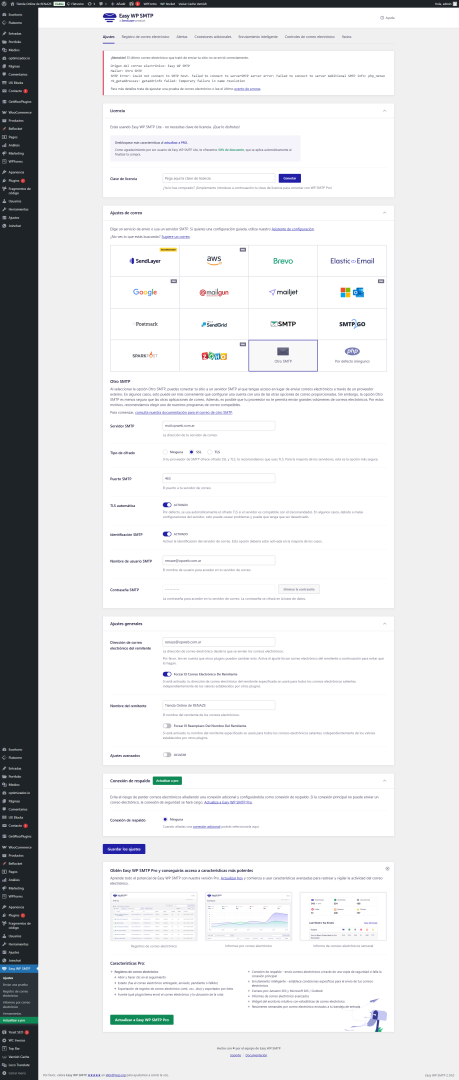The height and width of the screenshot is (1080, 459).
Task: Toggle TLS automático switch
Action: 167,505
